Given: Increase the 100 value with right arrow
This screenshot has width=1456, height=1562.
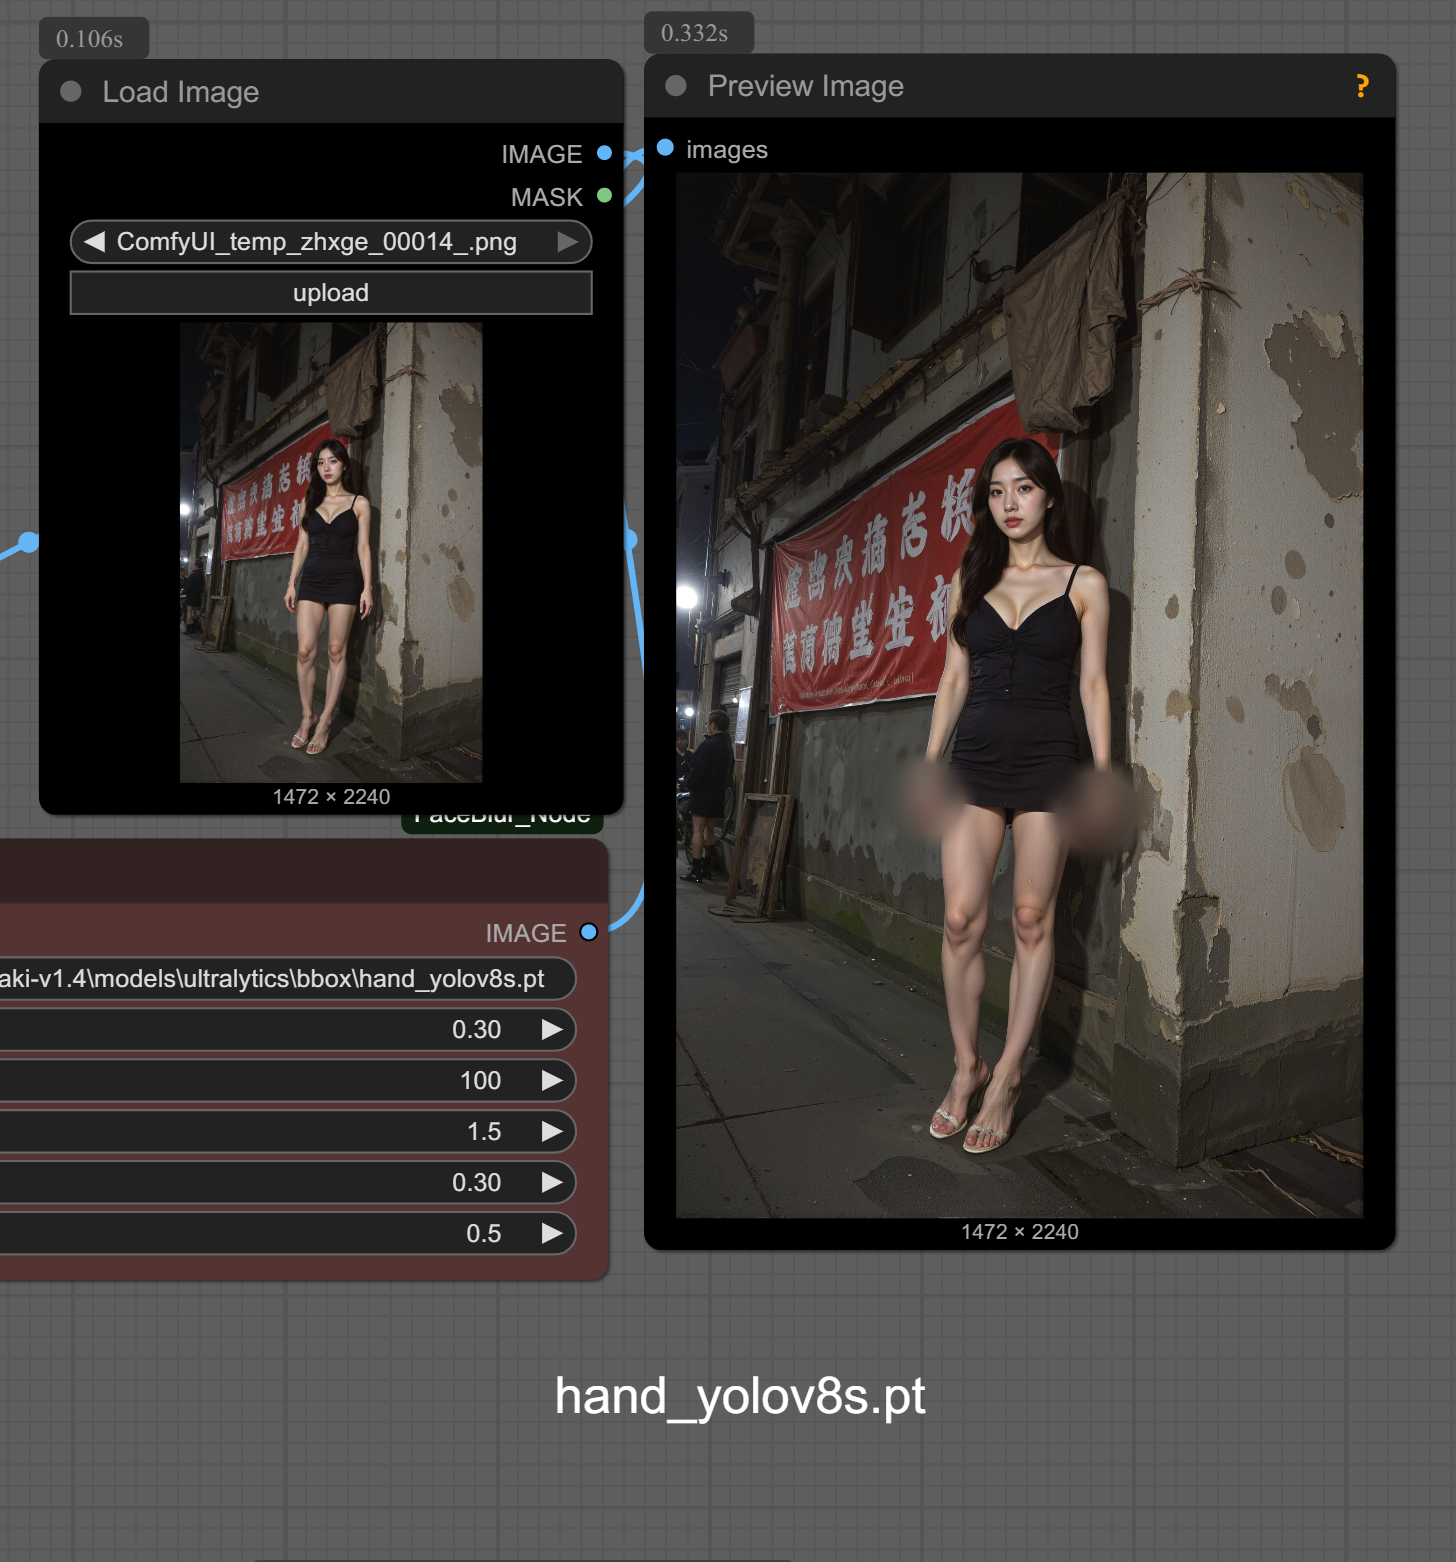Looking at the screenshot, I should pyautogui.click(x=551, y=1080).
